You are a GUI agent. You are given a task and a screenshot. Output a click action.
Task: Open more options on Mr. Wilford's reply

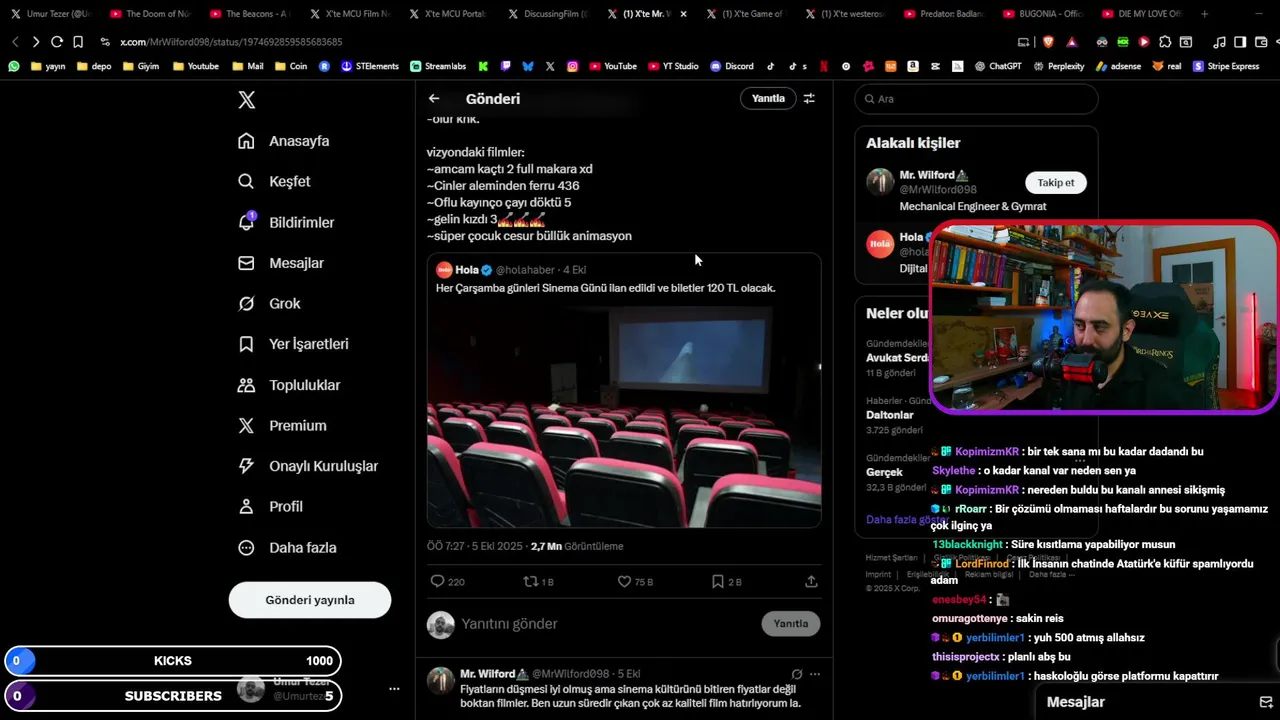[x=815, y=674]
